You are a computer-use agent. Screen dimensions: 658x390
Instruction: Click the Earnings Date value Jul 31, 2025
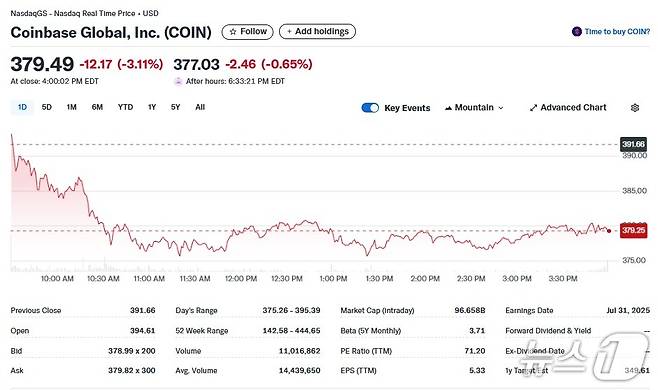pyautogui.click(x=628, y=311)
